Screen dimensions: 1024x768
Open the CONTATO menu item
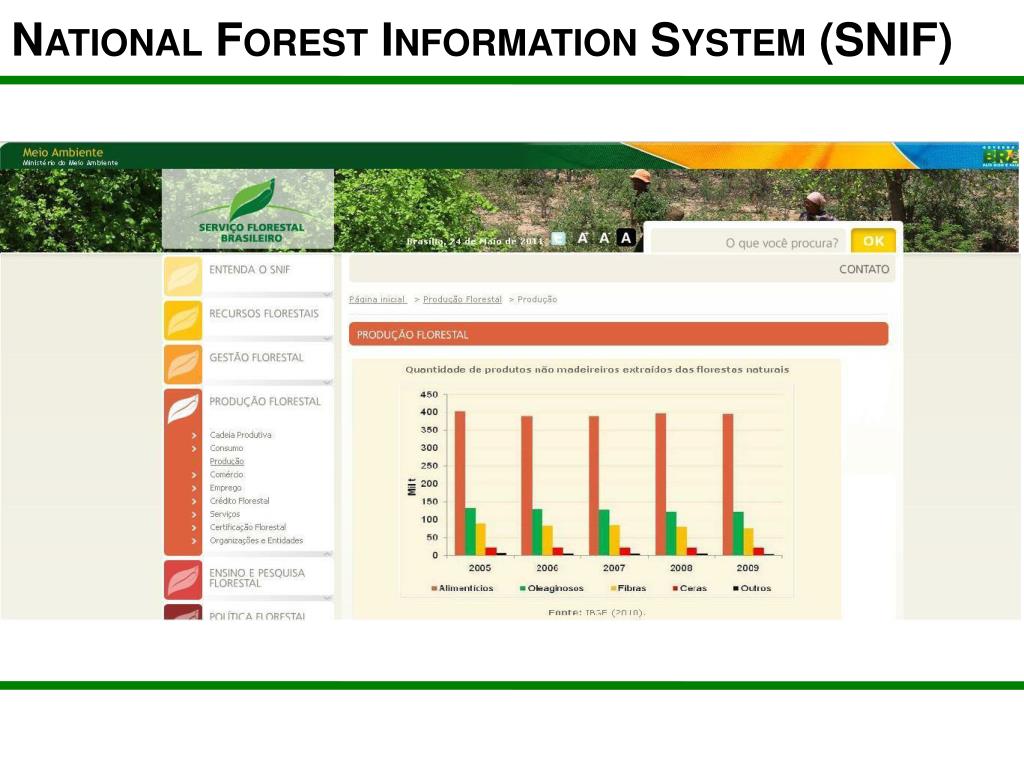[863, 269]
